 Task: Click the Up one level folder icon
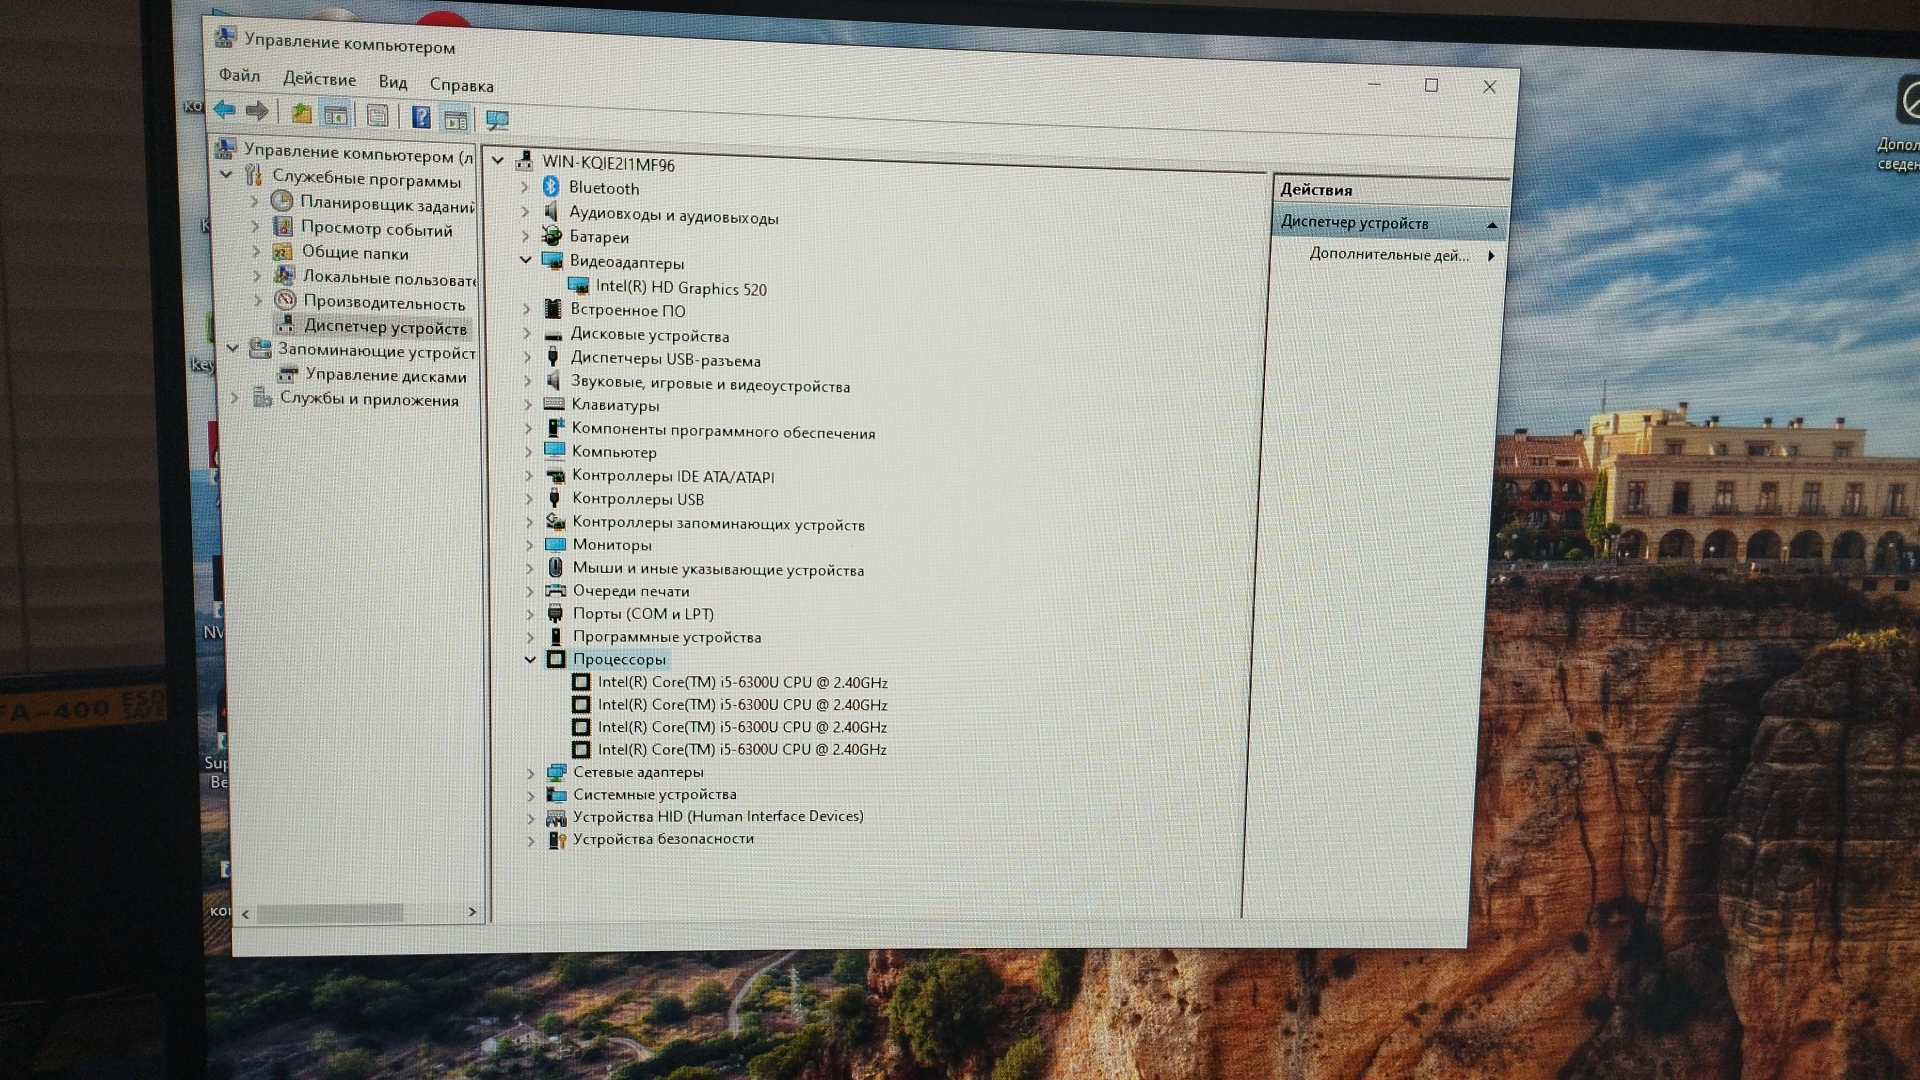tap(301, 113)
